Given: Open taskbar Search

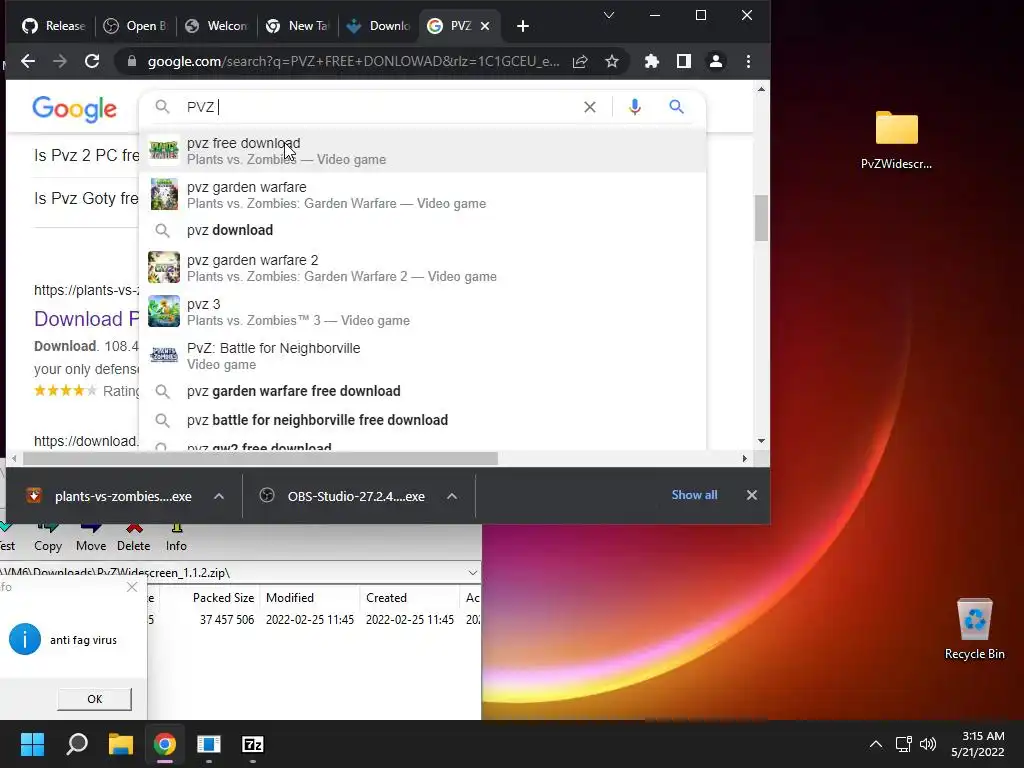Looking at the screenshot, I should pos(77,744).
